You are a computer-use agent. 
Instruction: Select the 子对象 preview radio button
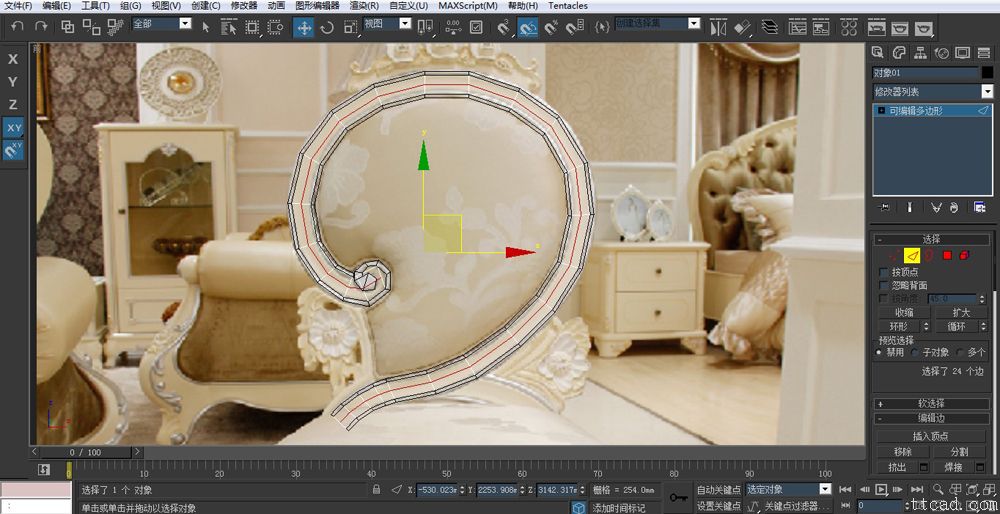[x=913, y=352]
